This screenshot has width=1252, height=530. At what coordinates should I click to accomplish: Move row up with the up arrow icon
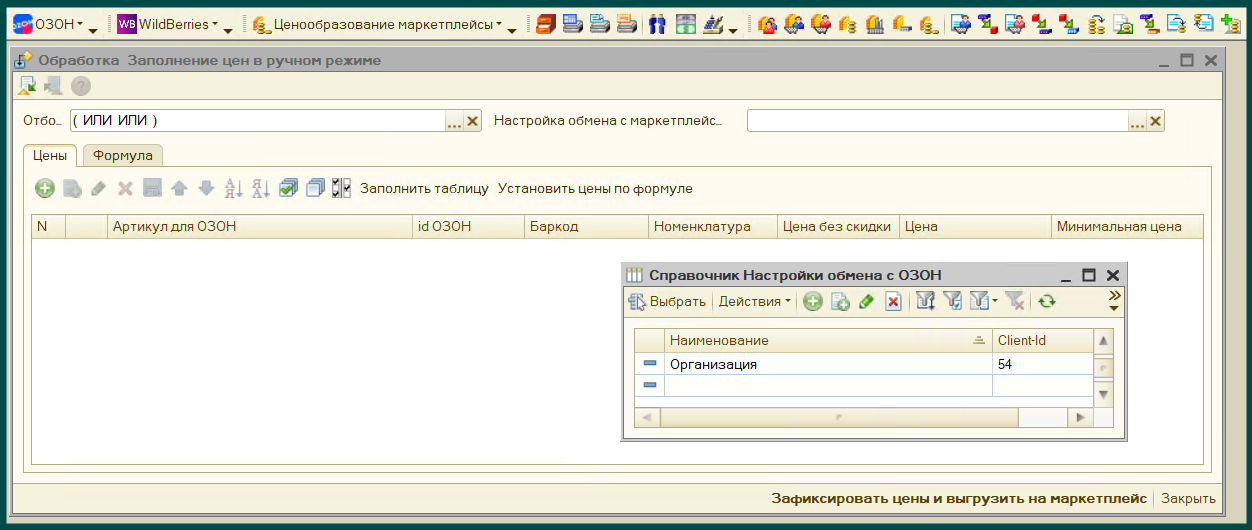click(179, 188)
